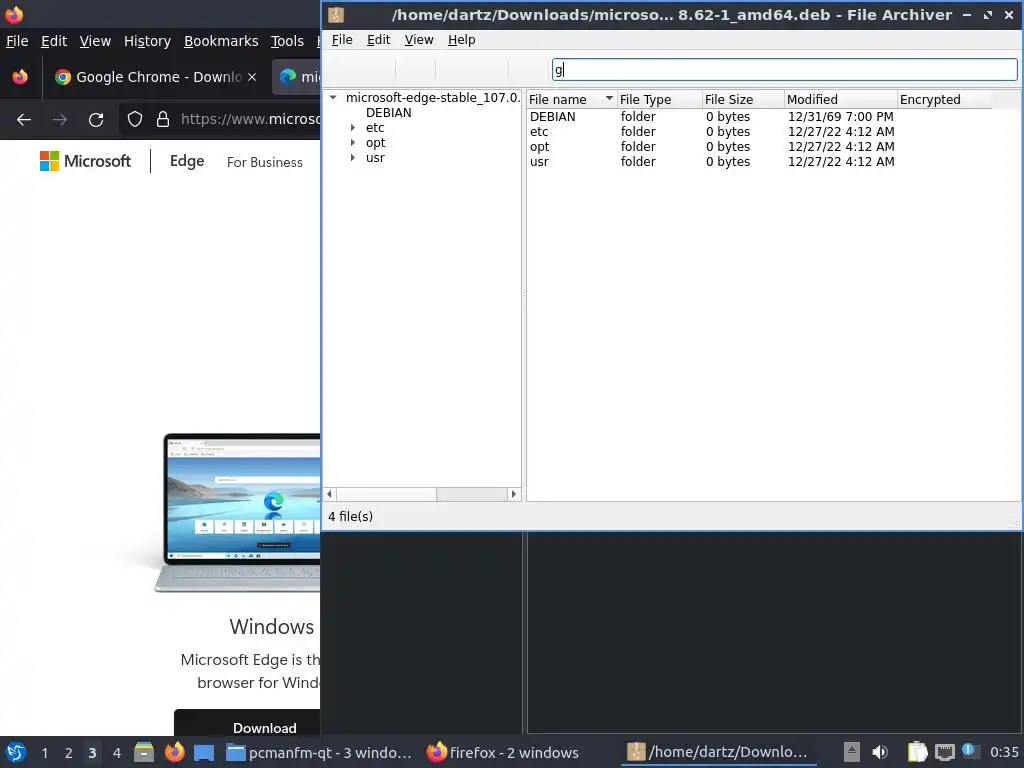
Task: Sort by Encrypted column header
Action: (x=944, y=99)
